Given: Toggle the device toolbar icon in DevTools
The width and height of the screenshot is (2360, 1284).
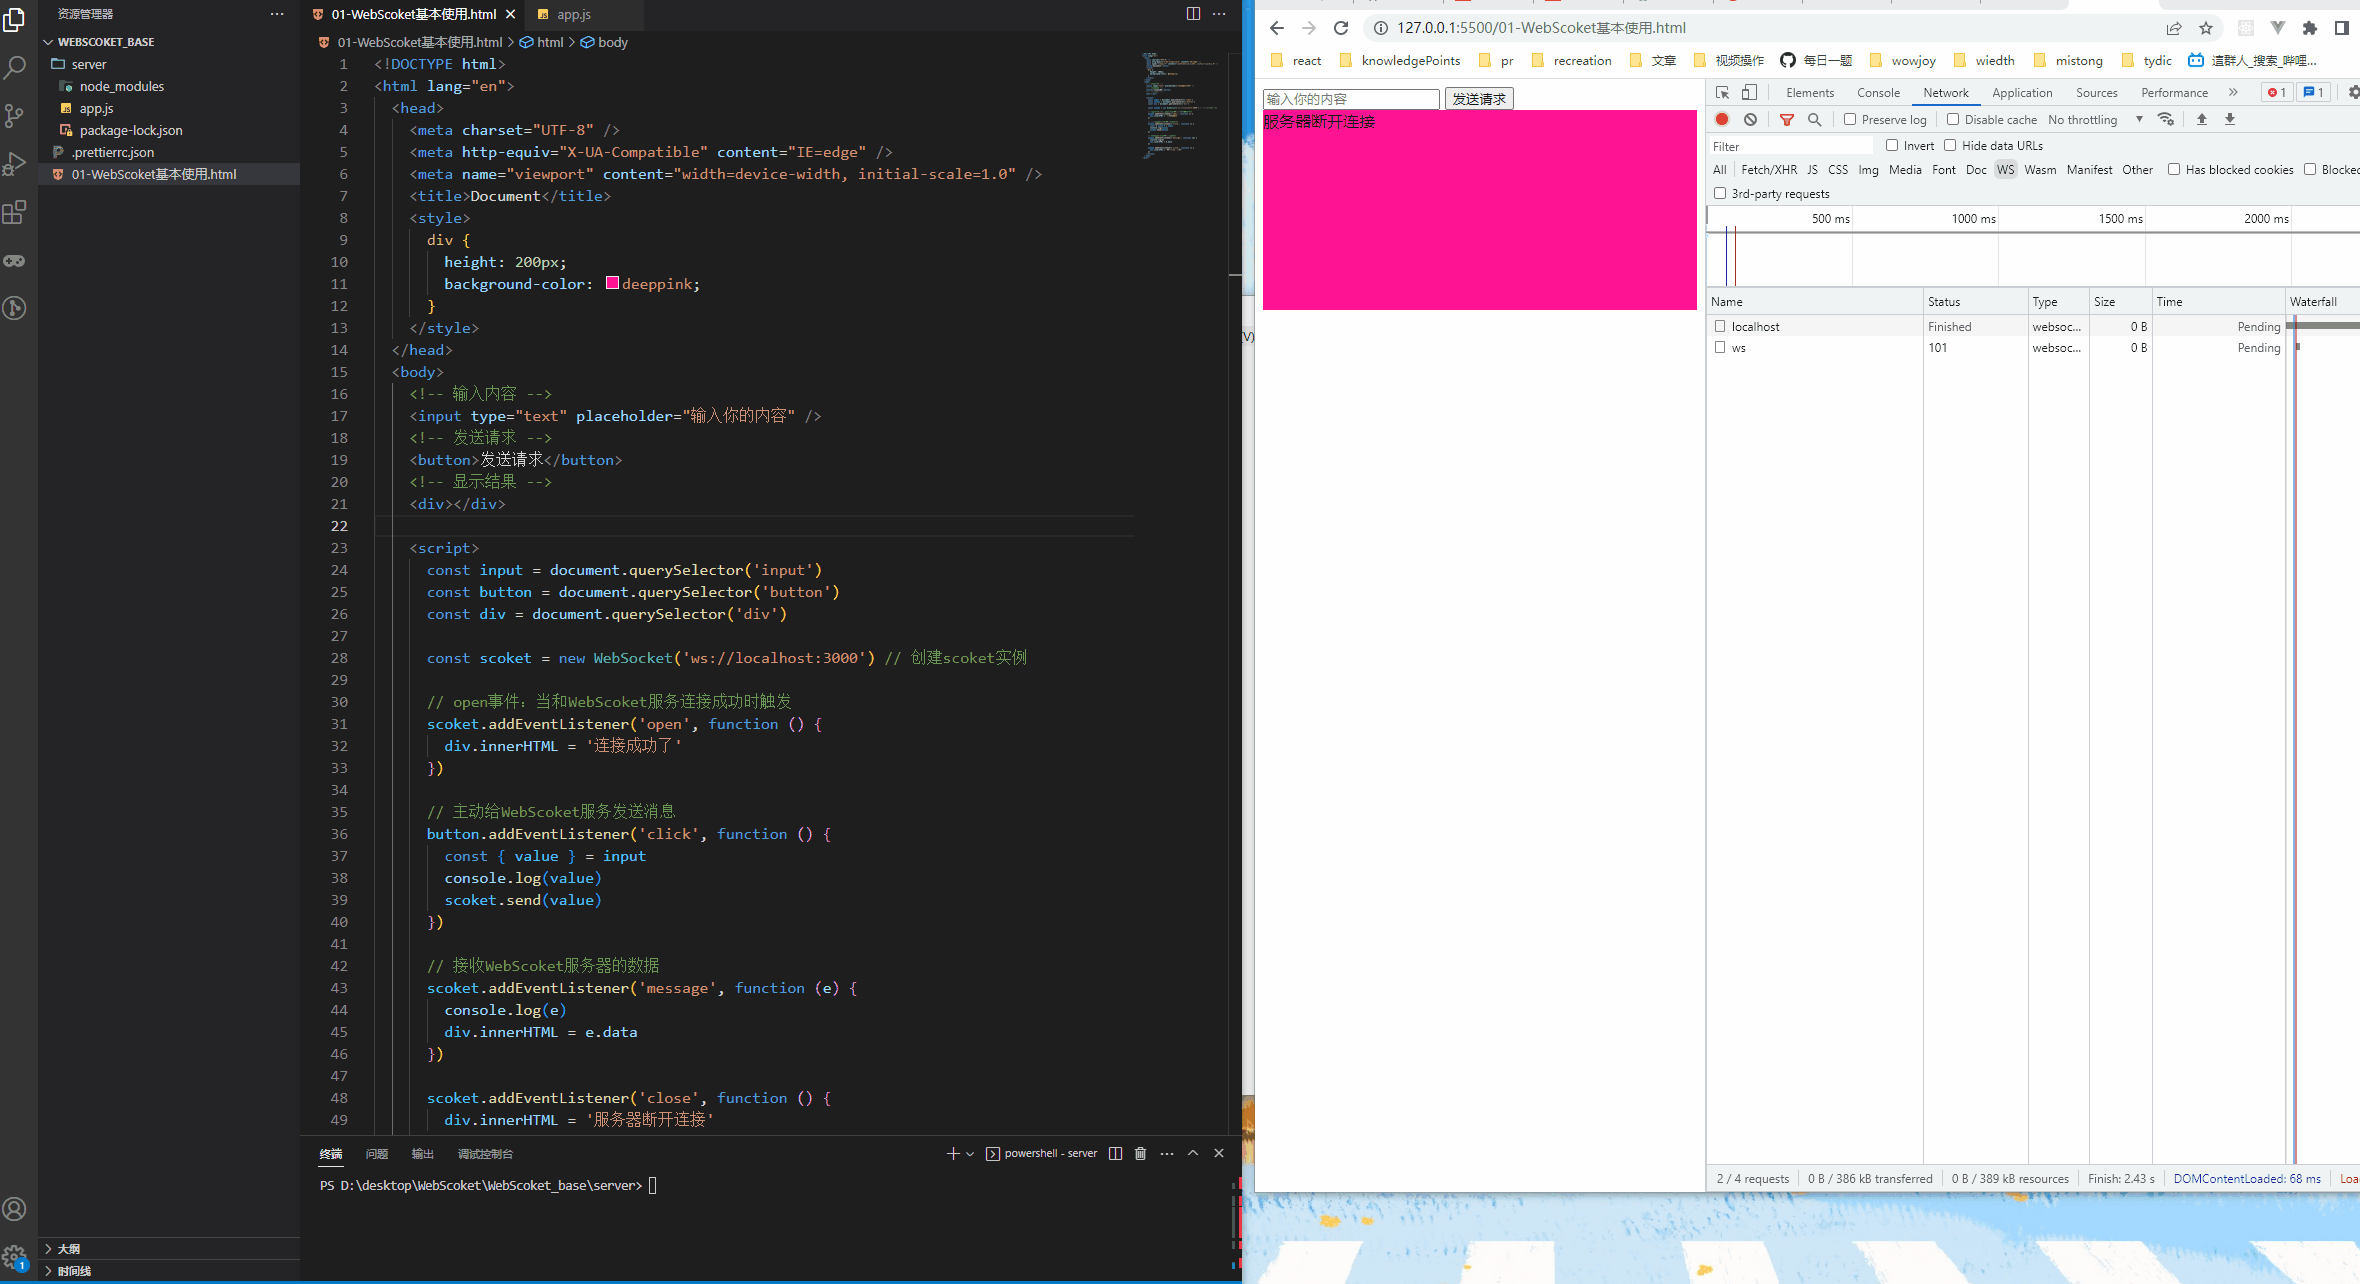Looking at the screenshot, I should pyautogui.click(x=1749, y=92).
